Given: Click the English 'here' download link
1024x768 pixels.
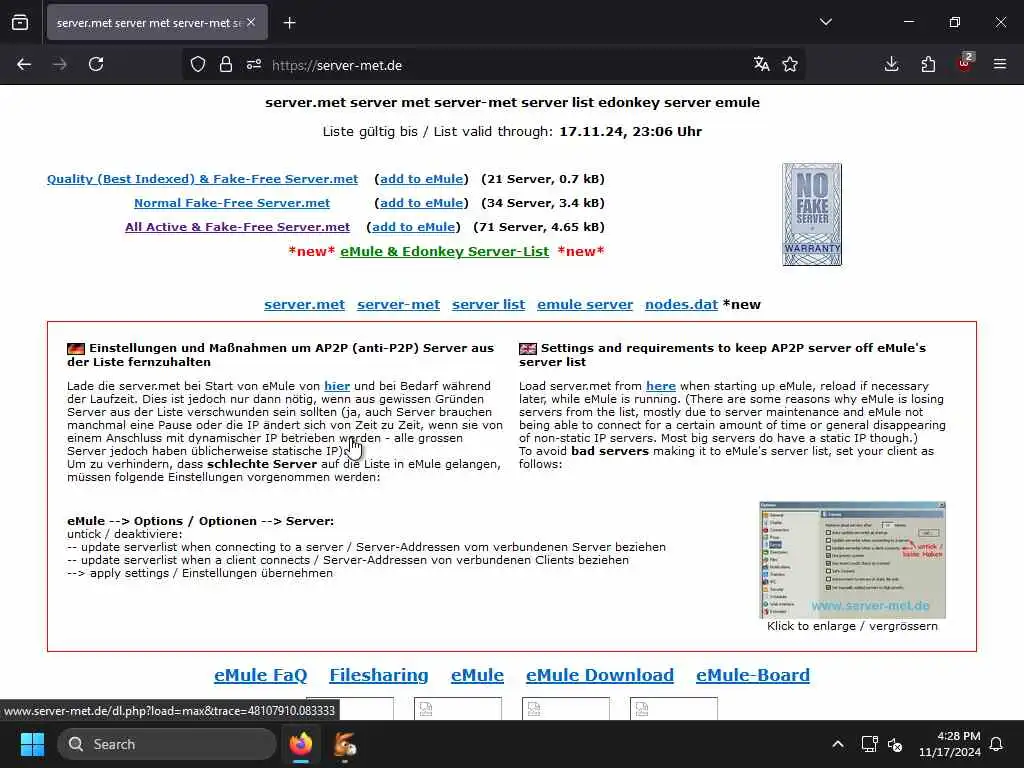Looking at the screenshot, I should pyautogui.click(x=661, y=386).
